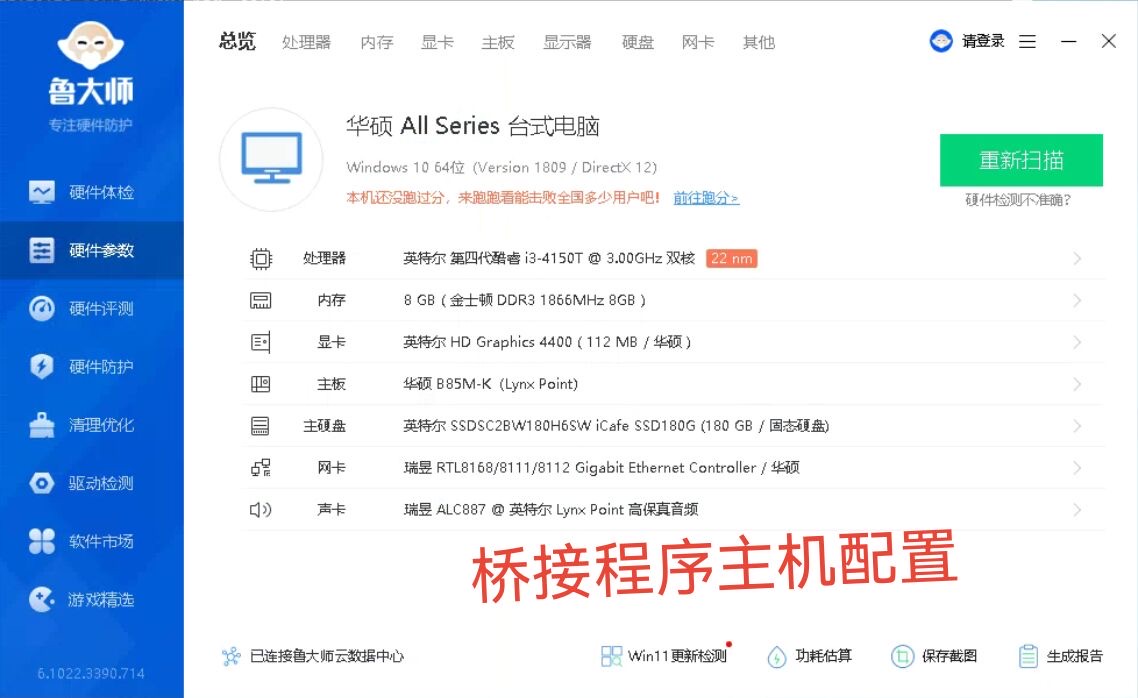The image size is (1138, 698).
Task: Click the 声卡 speaker icon
Action: (261, 509)
